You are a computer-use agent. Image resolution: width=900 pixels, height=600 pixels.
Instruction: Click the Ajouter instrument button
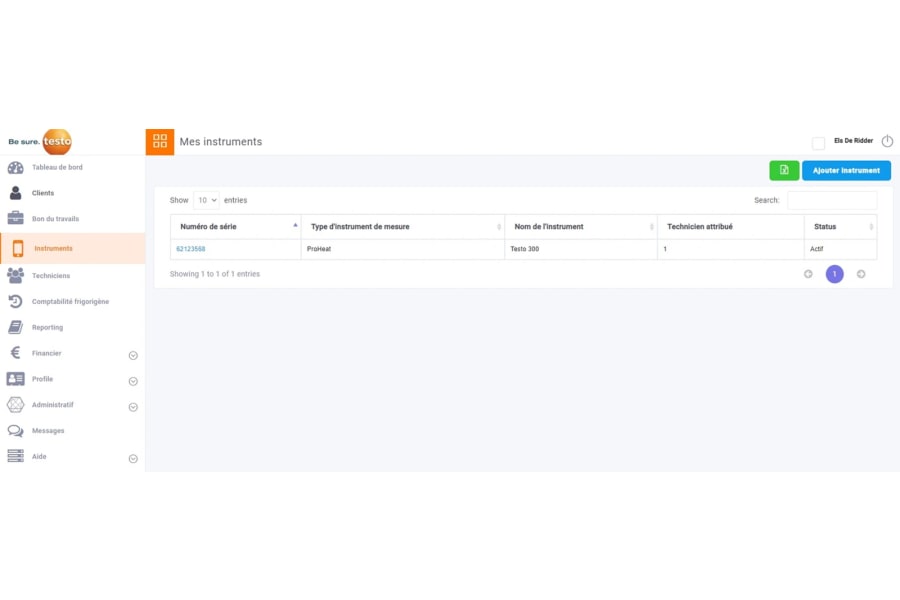click(x=846, y=170)
